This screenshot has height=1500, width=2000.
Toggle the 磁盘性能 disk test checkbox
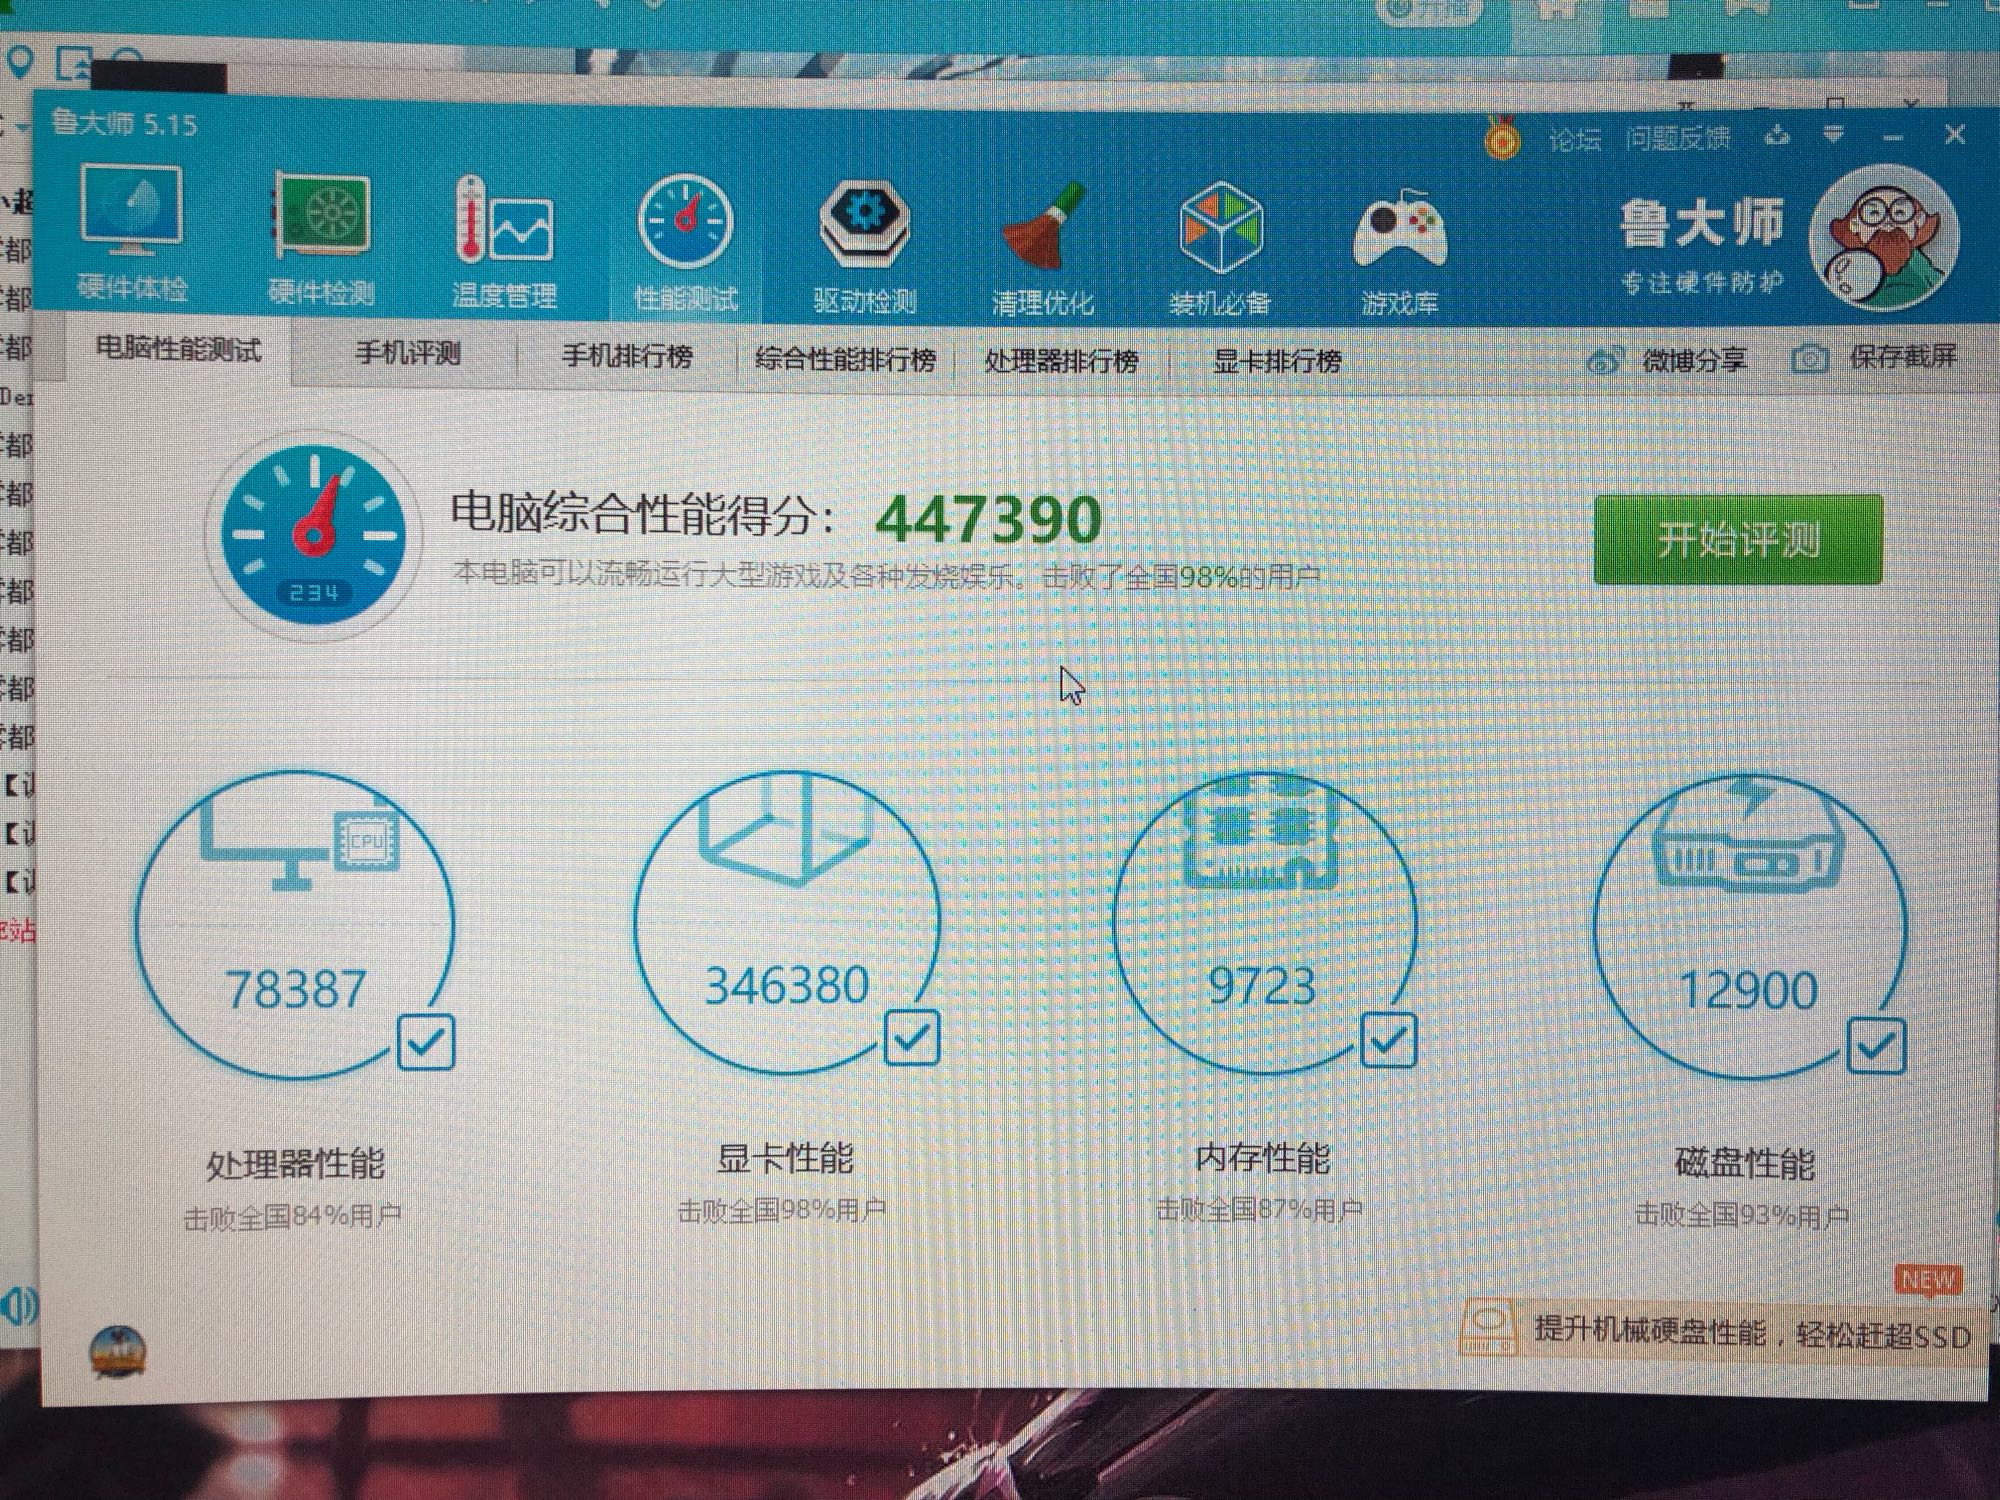coord(1876,1046)
